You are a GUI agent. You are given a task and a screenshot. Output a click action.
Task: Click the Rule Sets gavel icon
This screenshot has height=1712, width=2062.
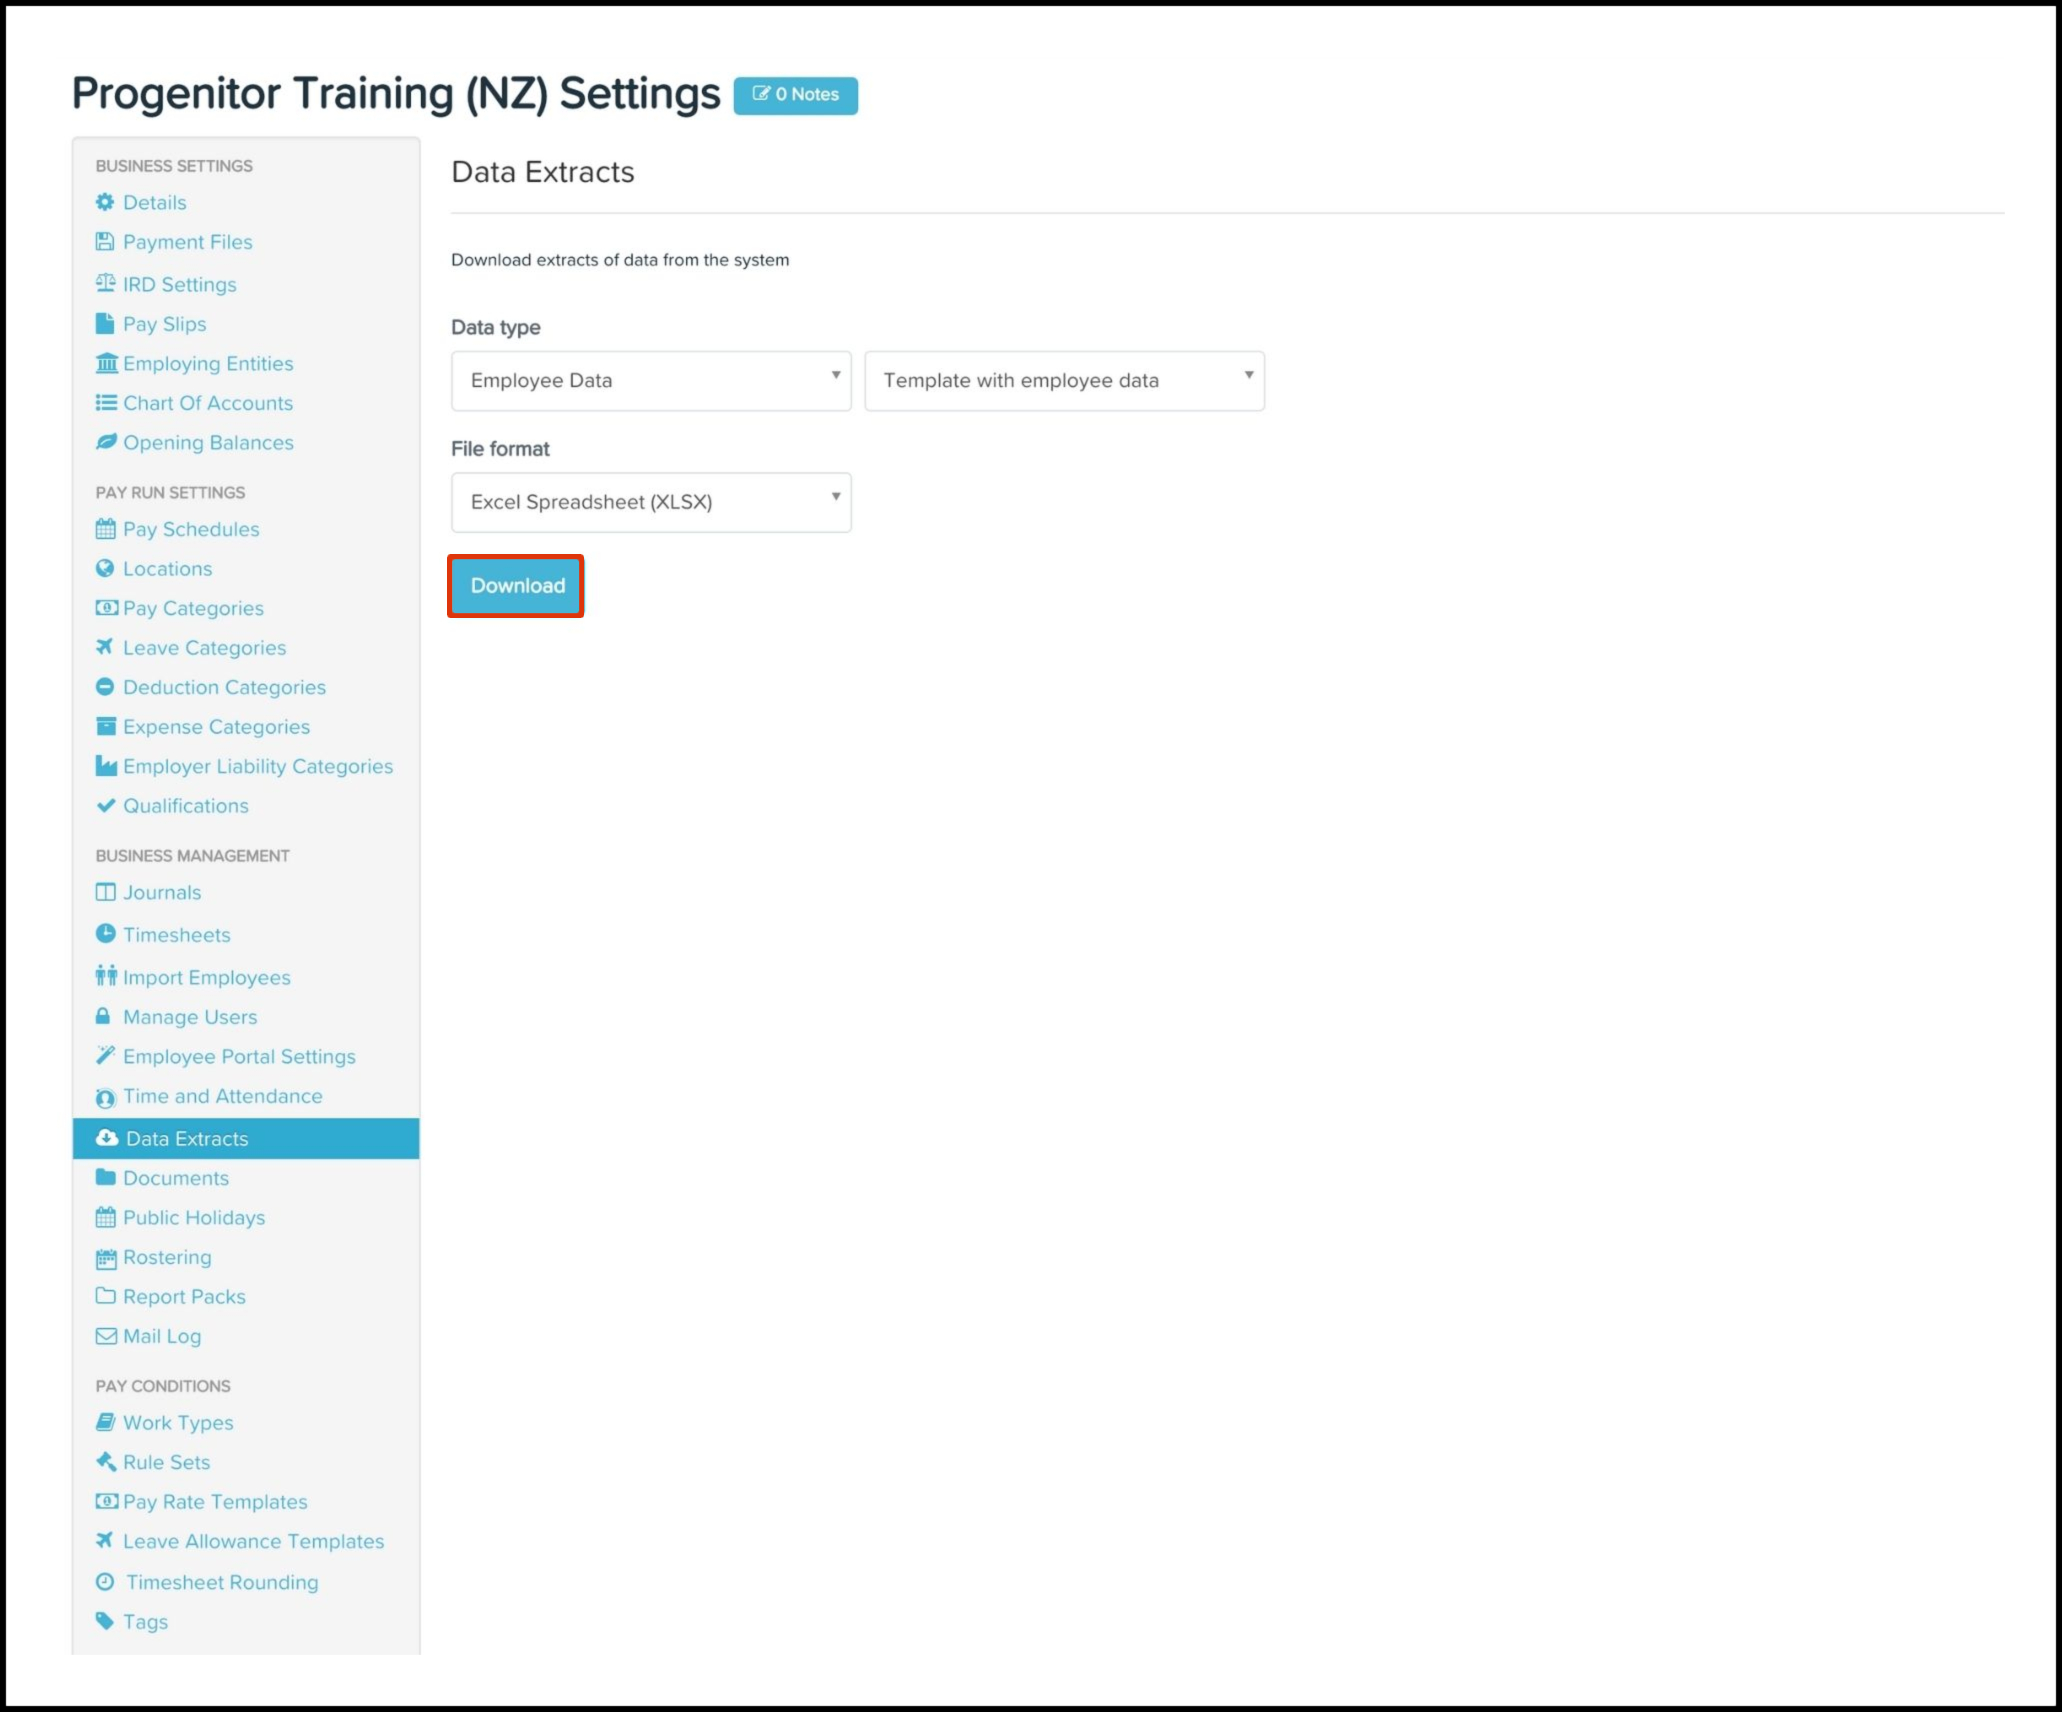[x=105, y=1462]
